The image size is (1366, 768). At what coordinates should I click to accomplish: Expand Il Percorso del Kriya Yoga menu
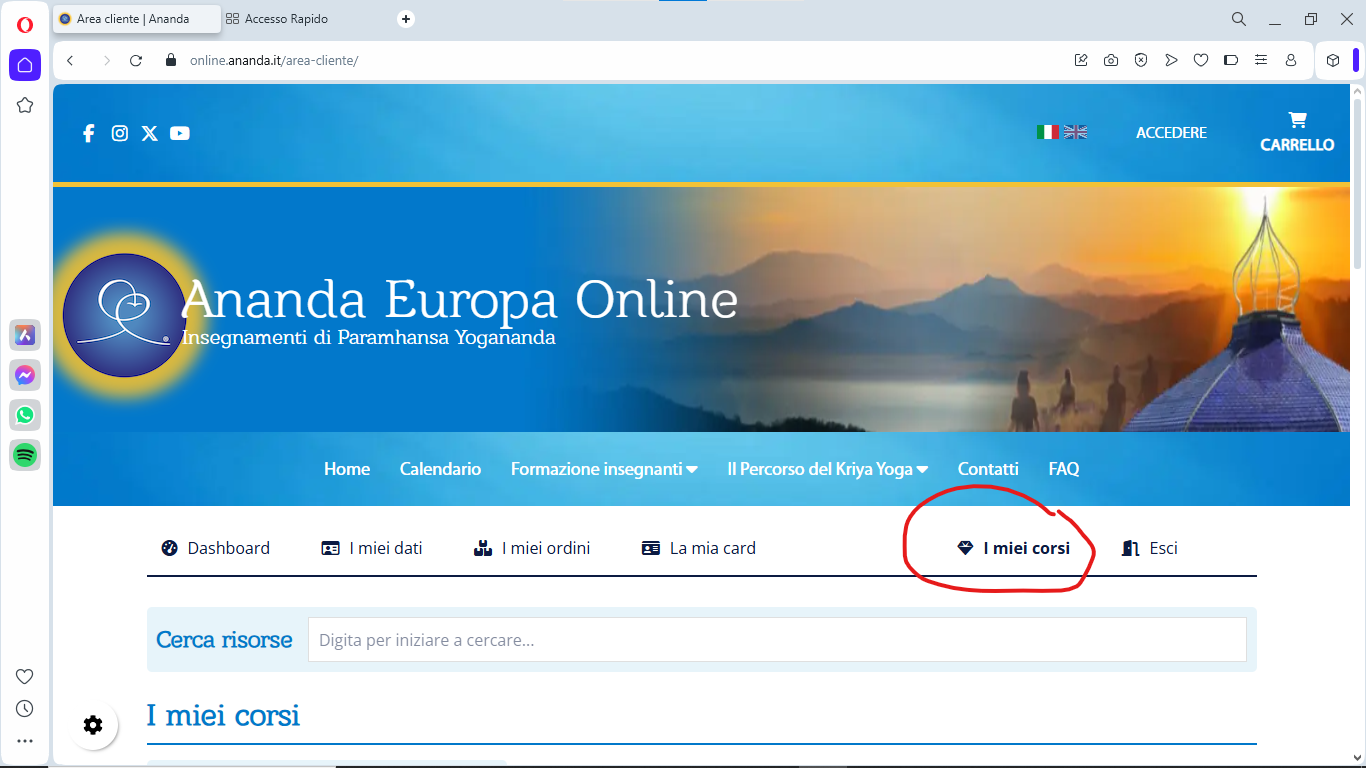pyautogui.click(x=827, y=469)
